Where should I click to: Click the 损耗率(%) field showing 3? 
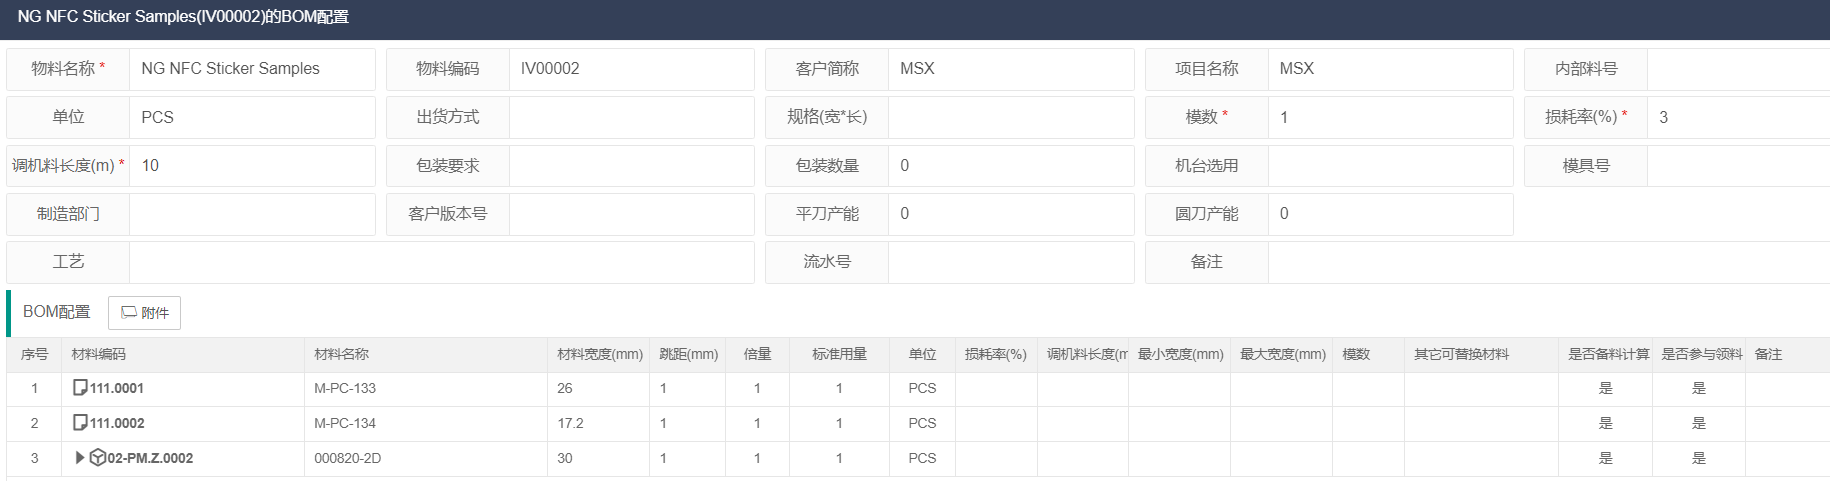coord(1739,117)
